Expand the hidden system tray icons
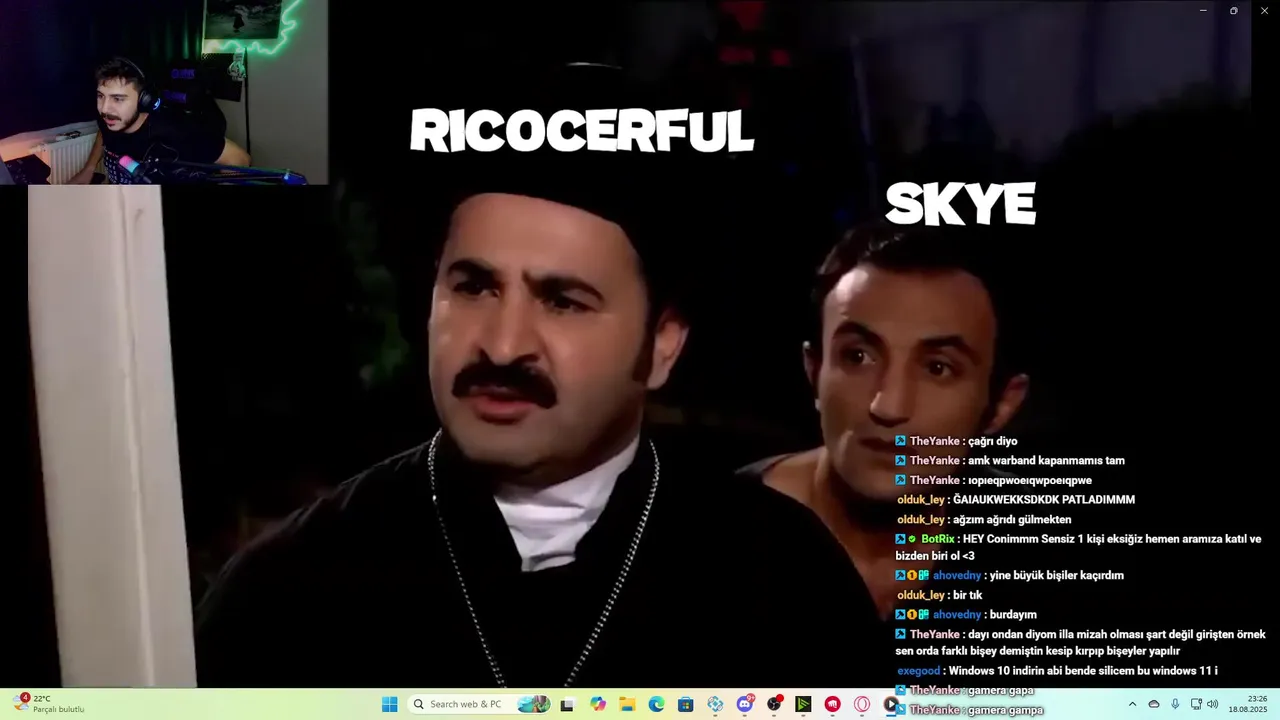1280x720 pixels. click(1132, 704)
